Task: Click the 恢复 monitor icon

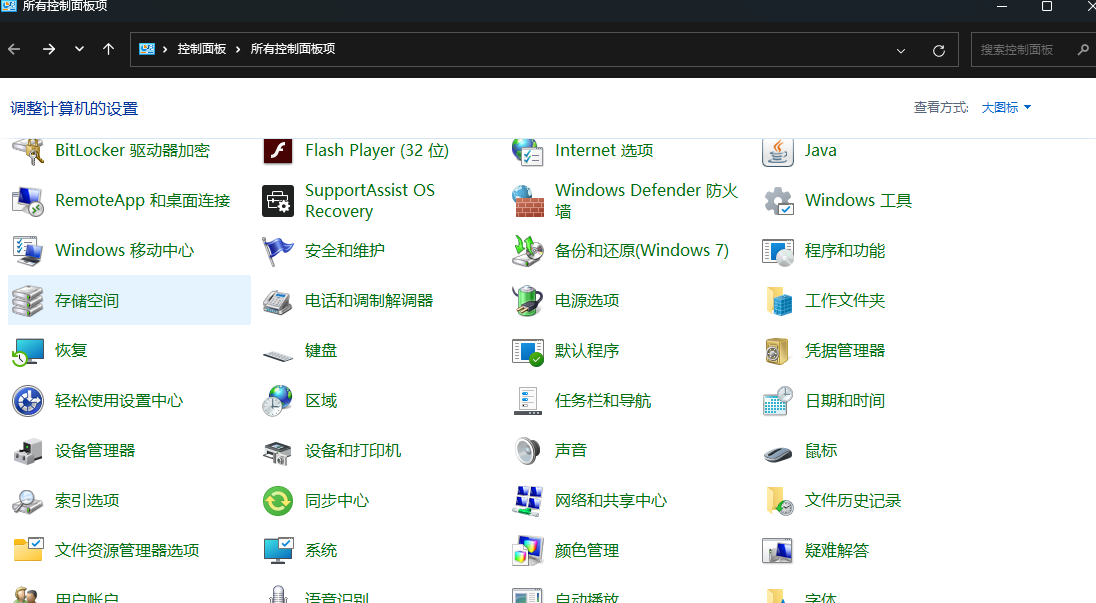Action: coord(28,351)
